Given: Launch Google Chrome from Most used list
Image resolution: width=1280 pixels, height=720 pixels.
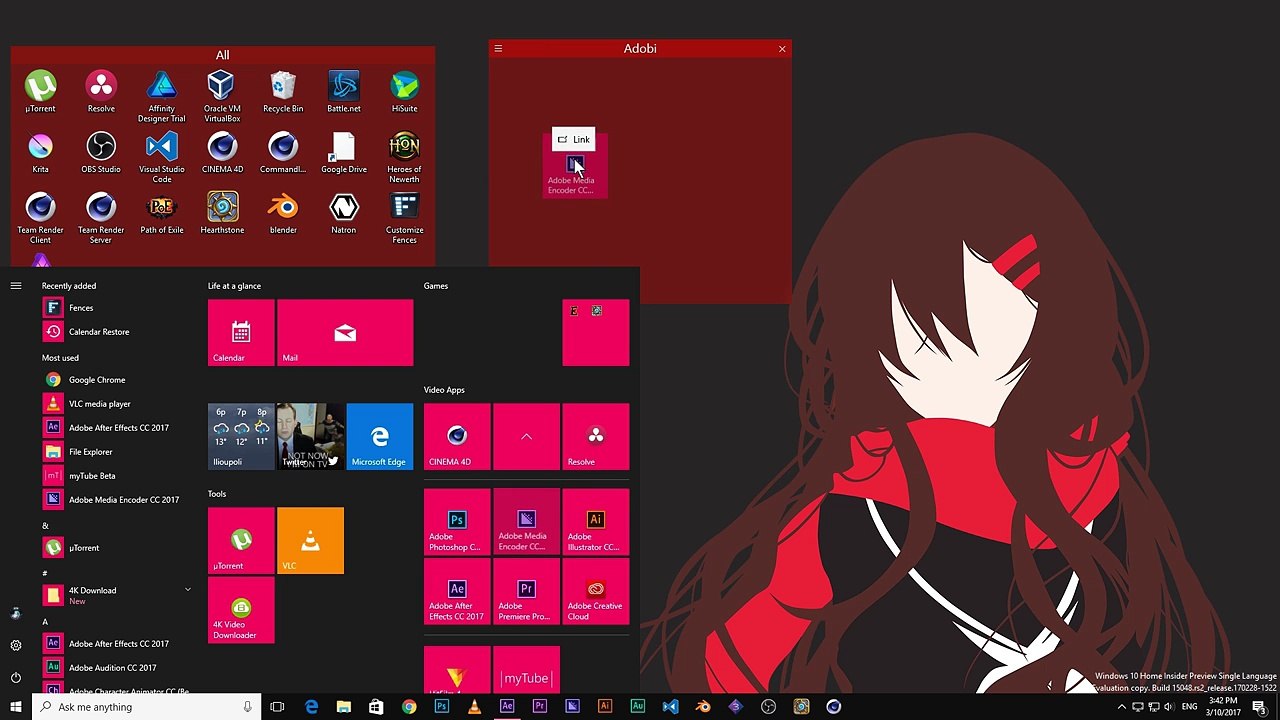Looking at the screenshot, I should pos(116,380).
